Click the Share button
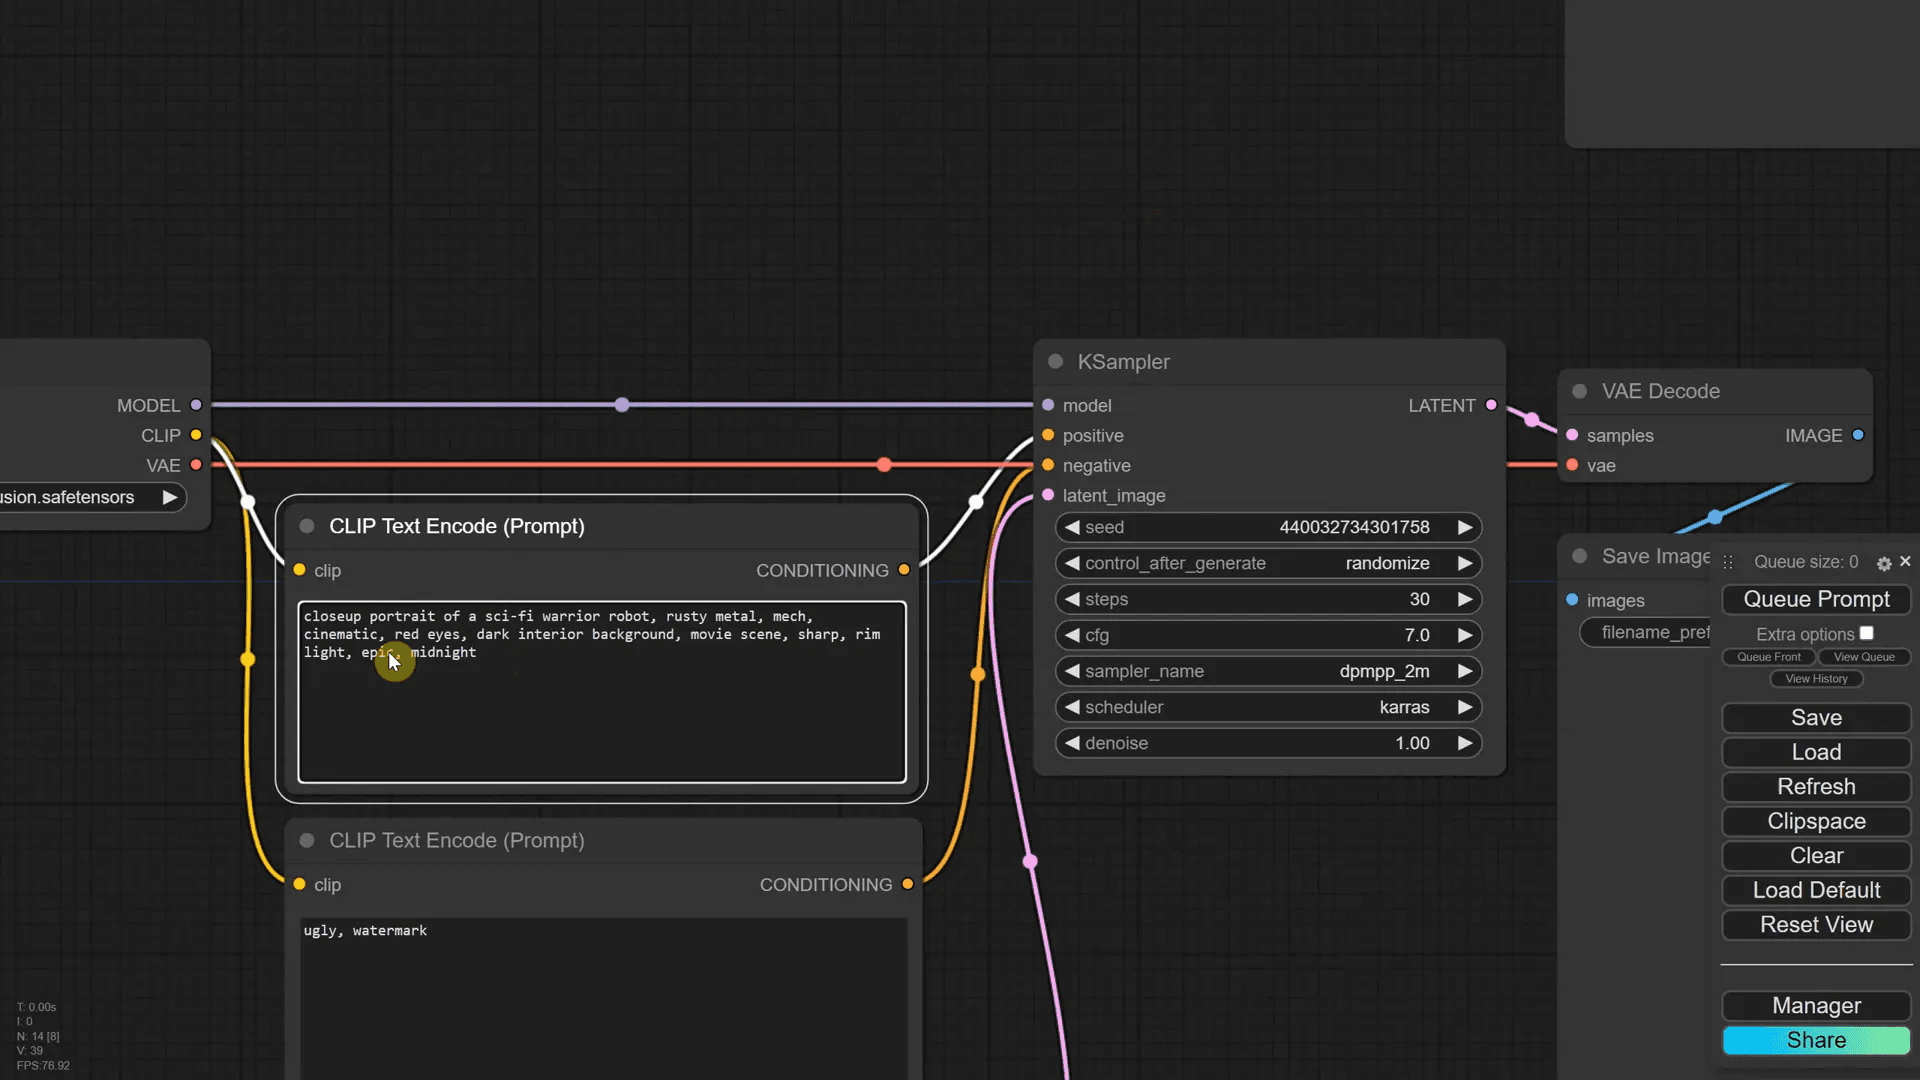Viewport: 1920px width, 1080px height. [1815, 1040]
